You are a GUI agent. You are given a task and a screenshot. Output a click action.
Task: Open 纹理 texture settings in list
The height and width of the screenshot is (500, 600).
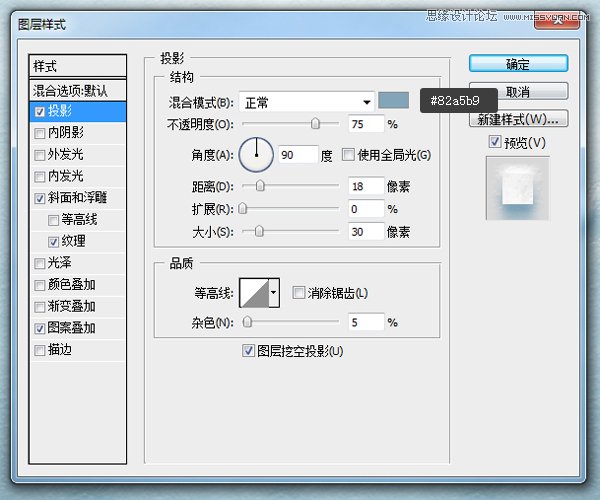73,241
